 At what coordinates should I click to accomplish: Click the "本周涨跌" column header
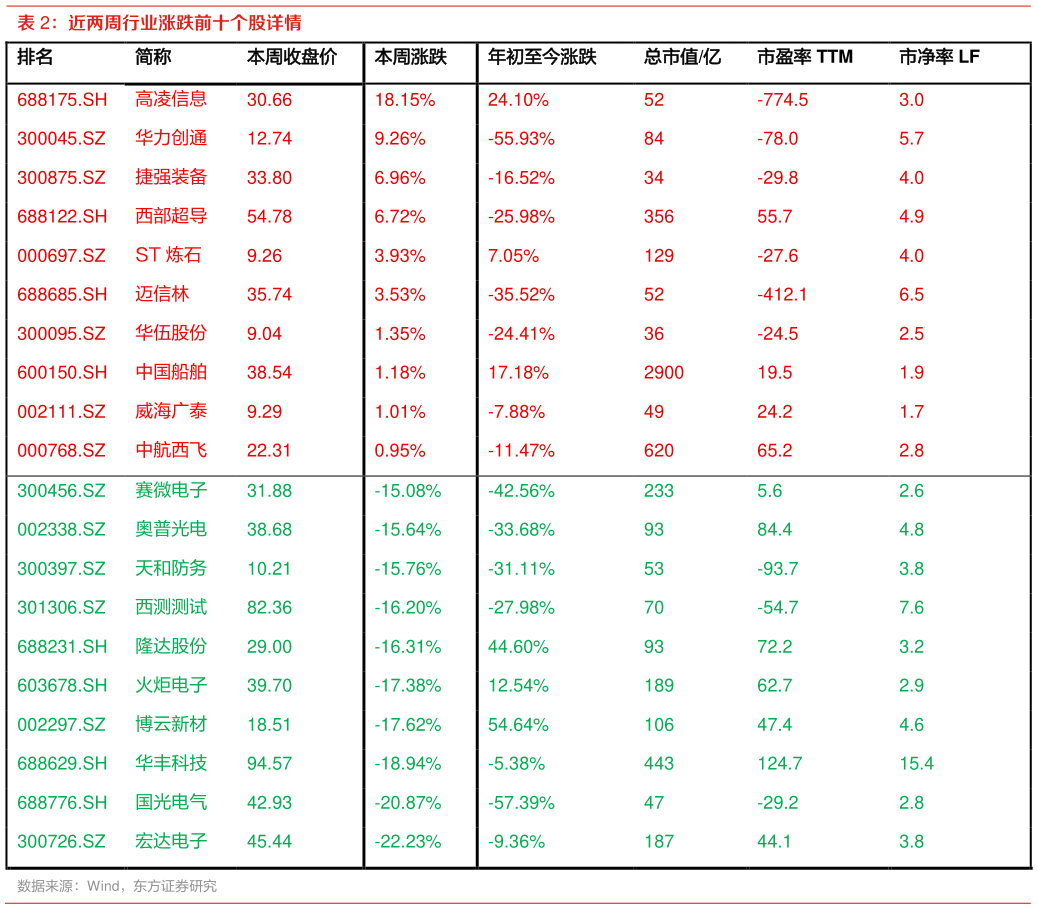click(x=410, y=57)
